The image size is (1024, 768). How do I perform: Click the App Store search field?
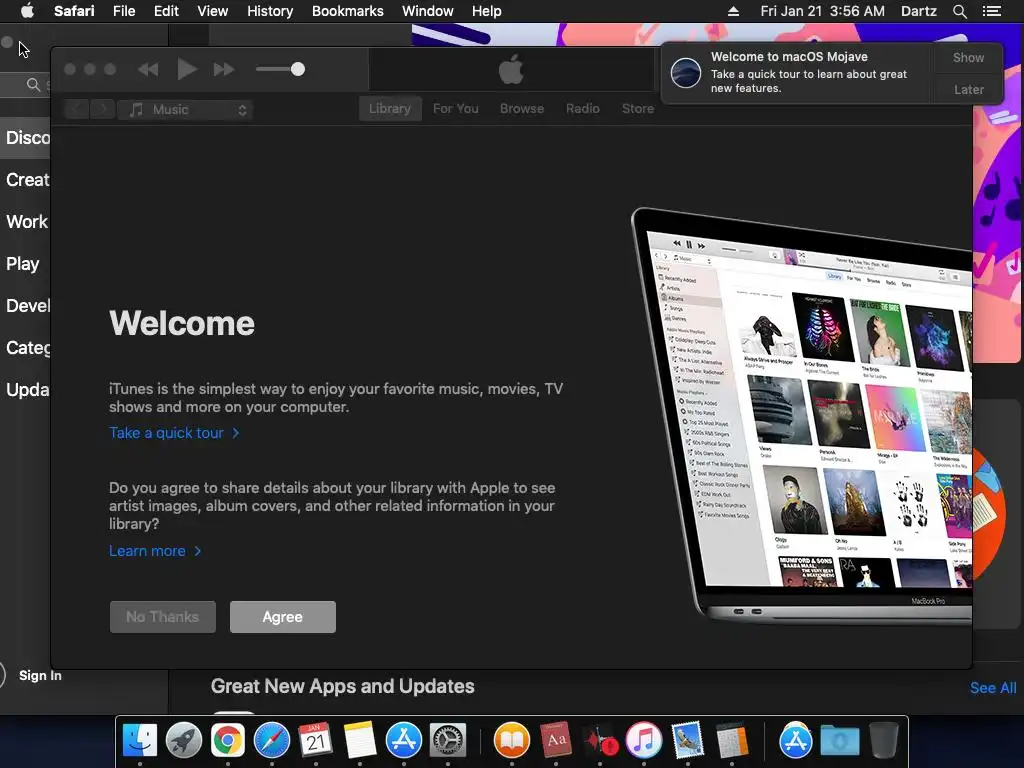click(x=26, y=85)
